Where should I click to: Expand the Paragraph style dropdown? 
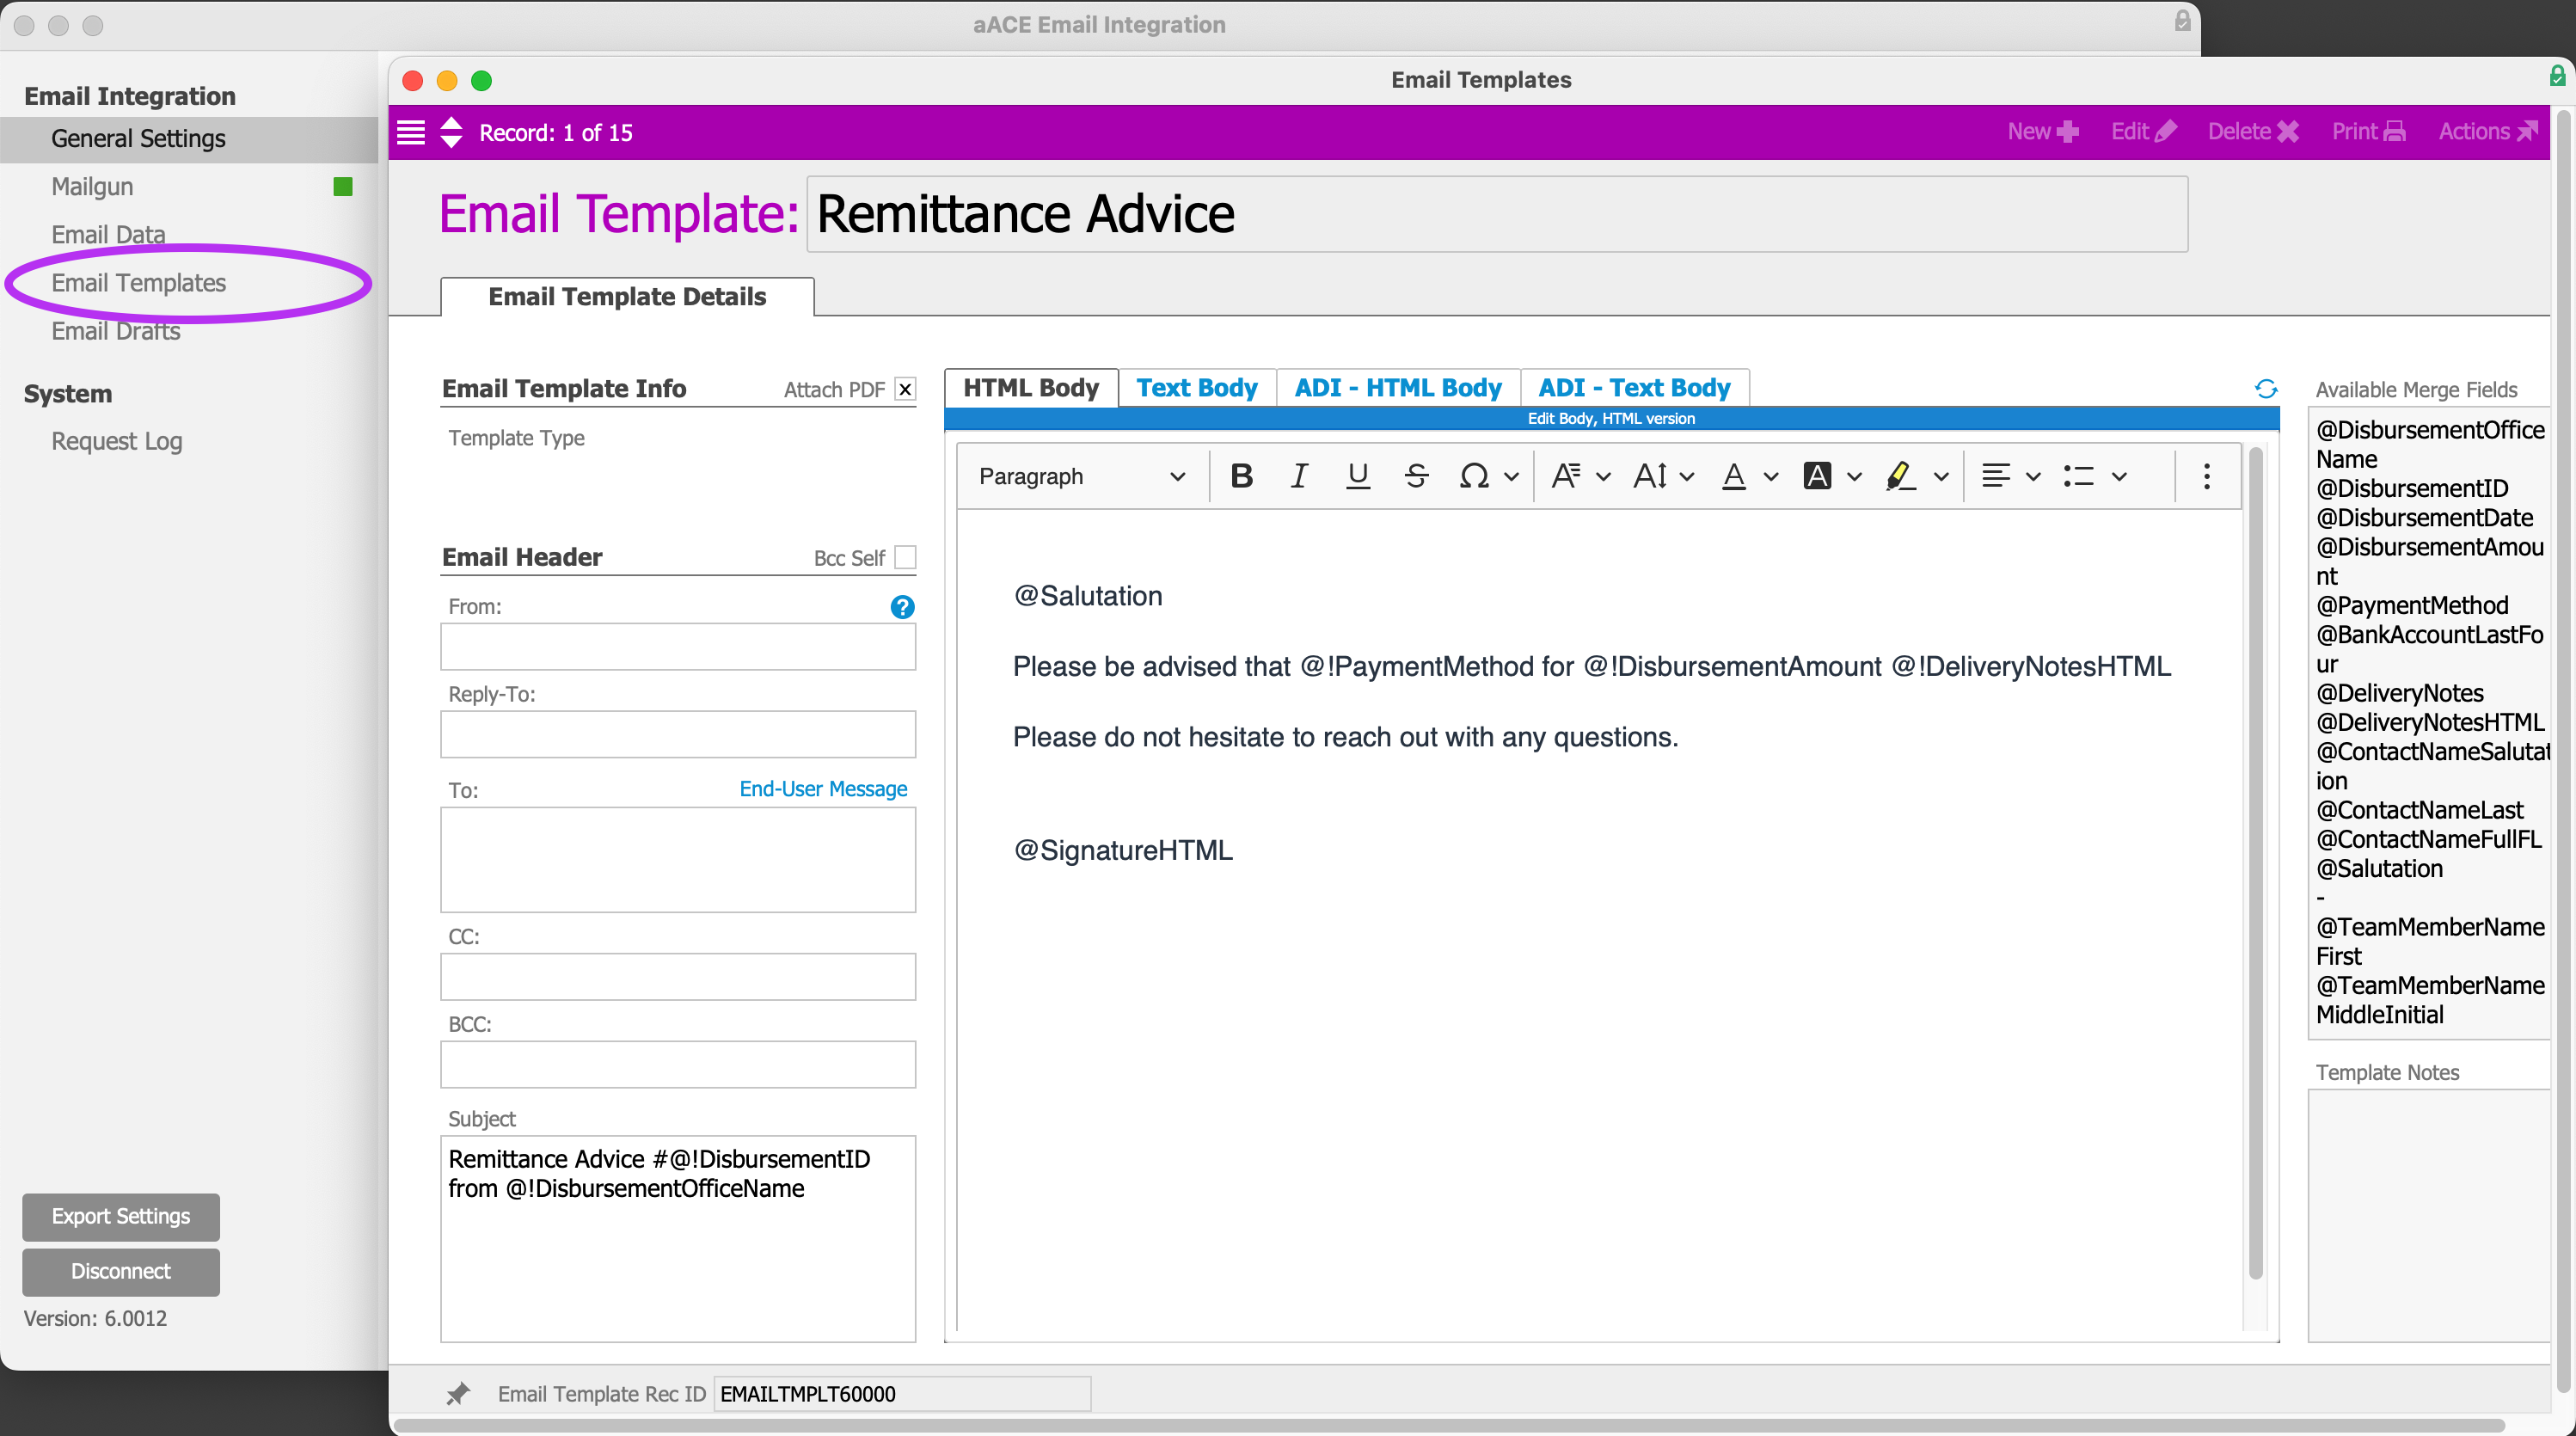pyautogui.click(x=1080, y=476)
